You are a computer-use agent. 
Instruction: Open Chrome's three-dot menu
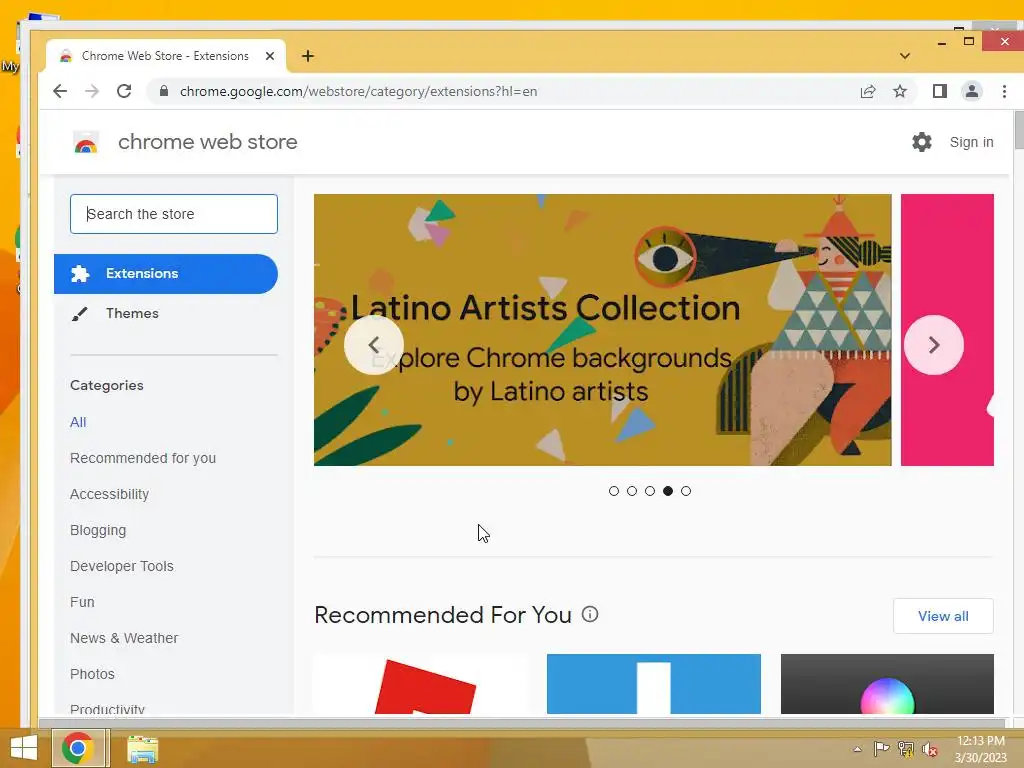pyautogui.click(x=1004, y=91)
